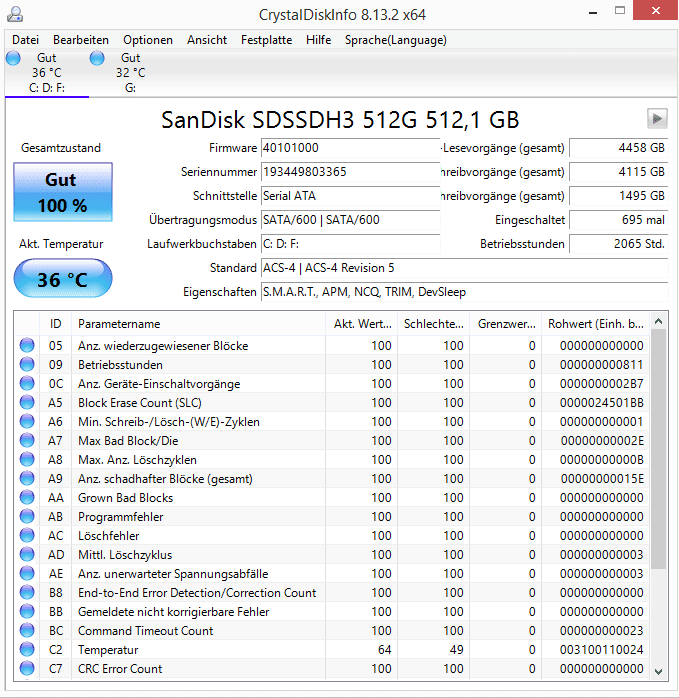Click the 695 mal power-on count value
This screenshot has height=698, width=679.
[618, 220]
